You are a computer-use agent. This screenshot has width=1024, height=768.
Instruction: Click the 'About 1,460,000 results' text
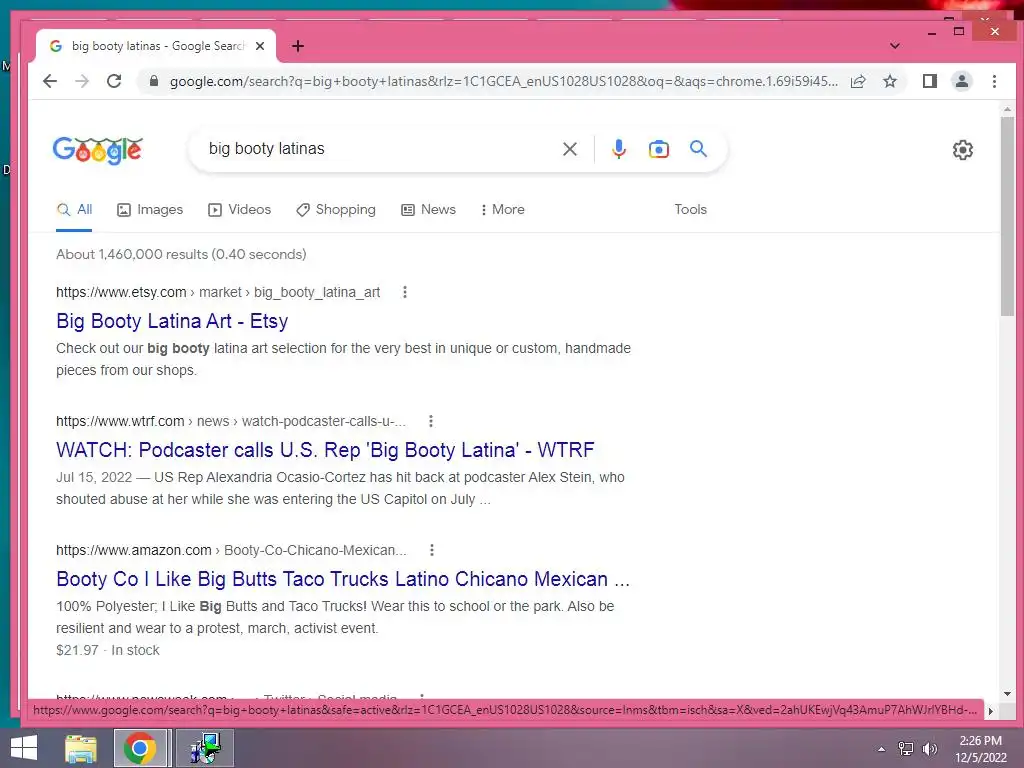click(x=181, y=255)
